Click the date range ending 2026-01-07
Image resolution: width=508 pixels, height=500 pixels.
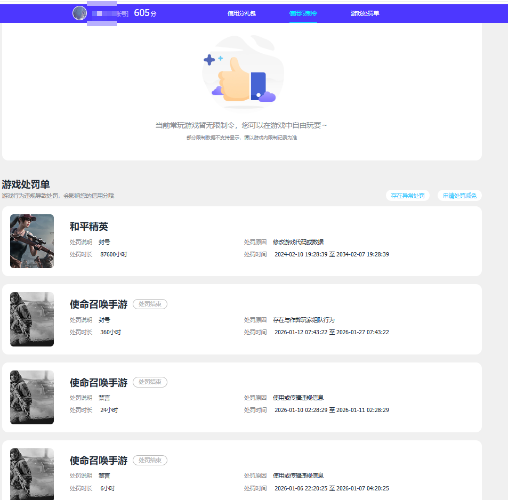(332, 488)
